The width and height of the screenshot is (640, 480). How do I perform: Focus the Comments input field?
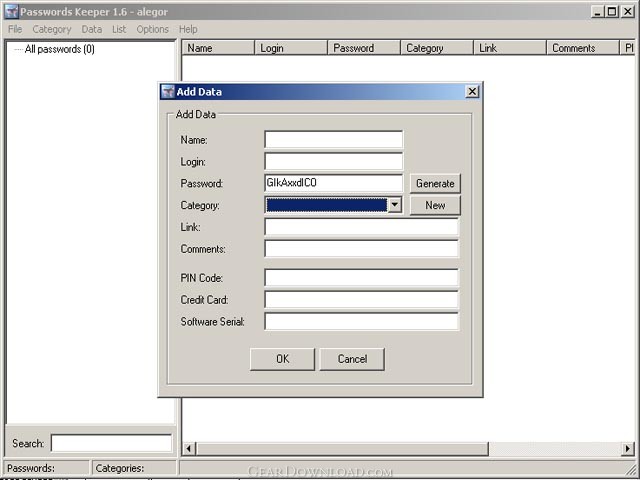(362, 249)
